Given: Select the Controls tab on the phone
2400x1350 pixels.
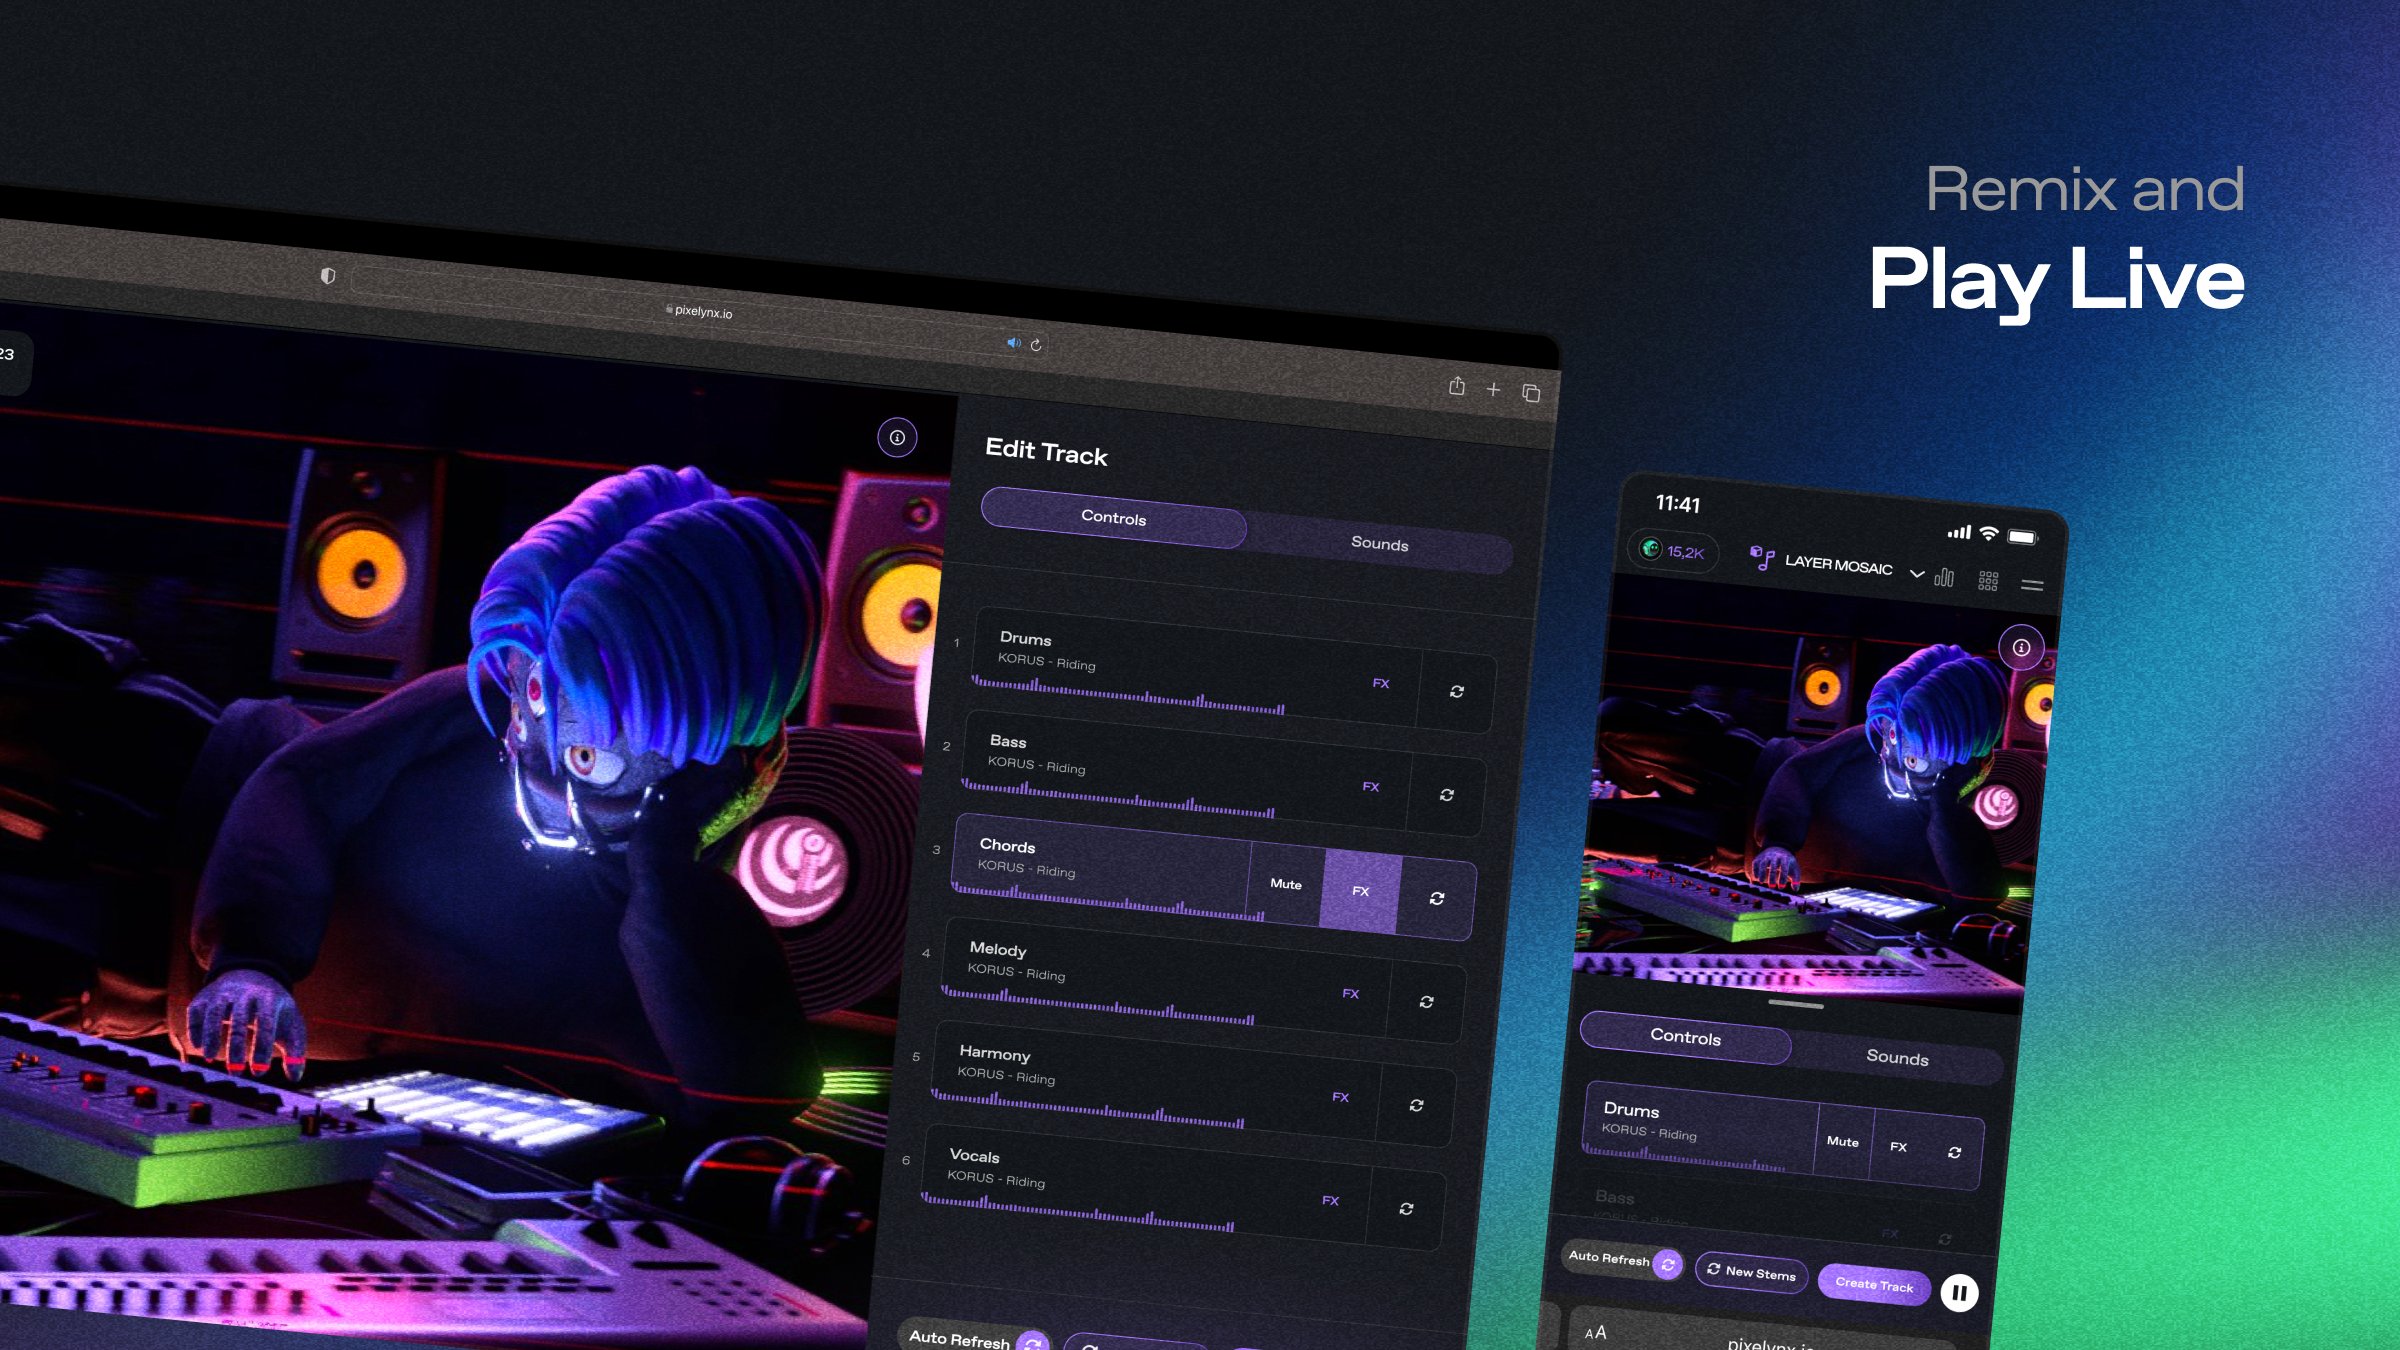Looking at the screenshot, I should click(1685, 1037).
